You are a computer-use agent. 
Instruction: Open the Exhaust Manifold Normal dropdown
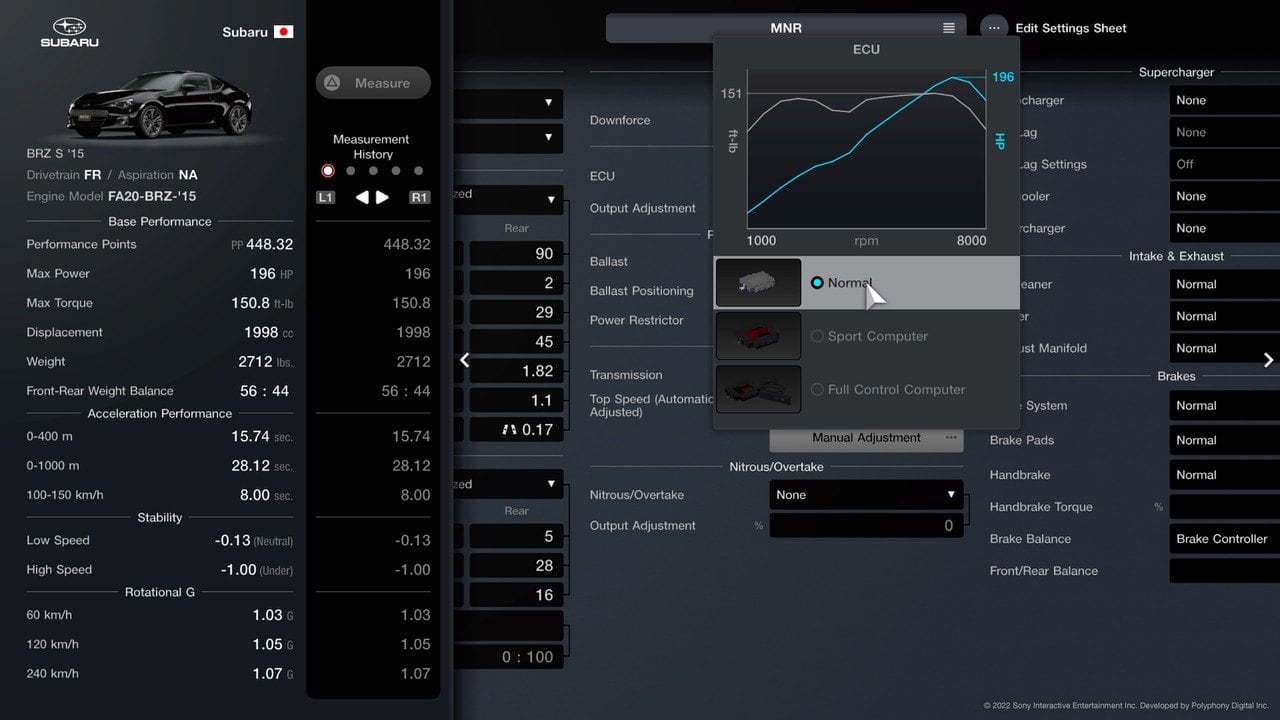point(1225,348)
